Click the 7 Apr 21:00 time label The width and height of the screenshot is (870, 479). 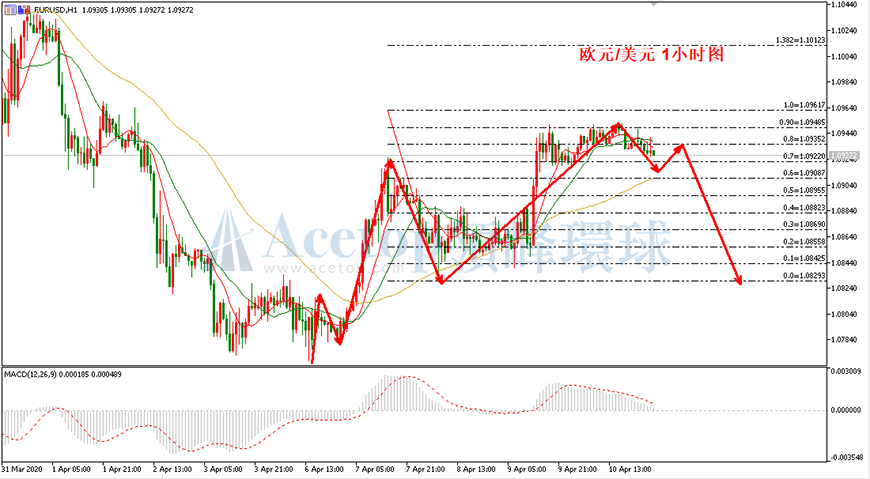pos(426,470)
